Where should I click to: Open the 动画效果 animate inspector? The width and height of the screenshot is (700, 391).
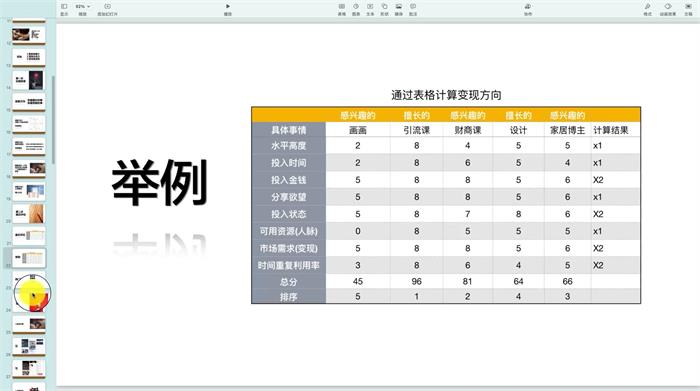(668, 7)
